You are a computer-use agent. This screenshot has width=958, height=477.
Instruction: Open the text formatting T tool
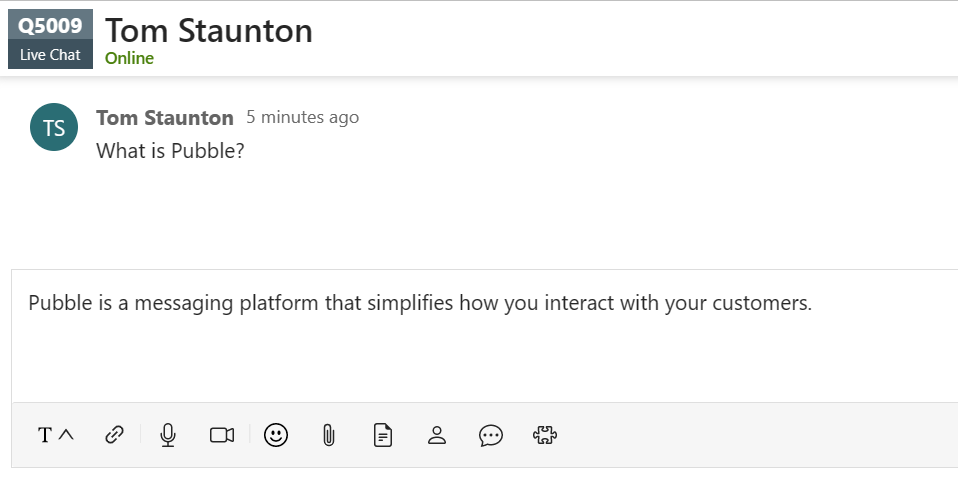point(45,435)
